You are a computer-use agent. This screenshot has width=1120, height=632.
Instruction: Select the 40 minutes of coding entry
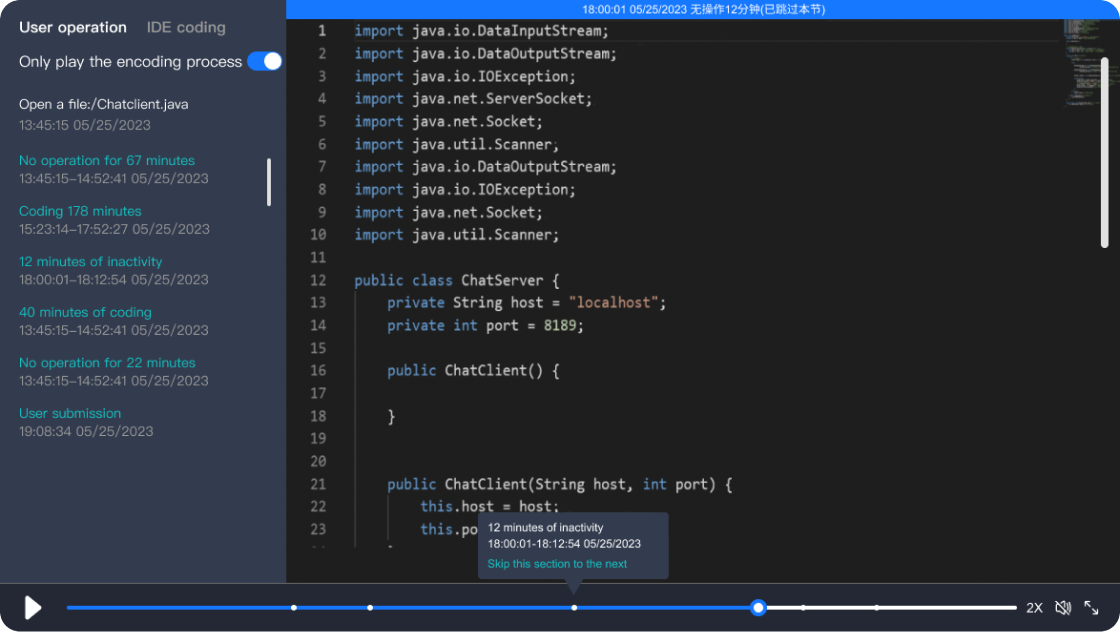tap(85, 312)
